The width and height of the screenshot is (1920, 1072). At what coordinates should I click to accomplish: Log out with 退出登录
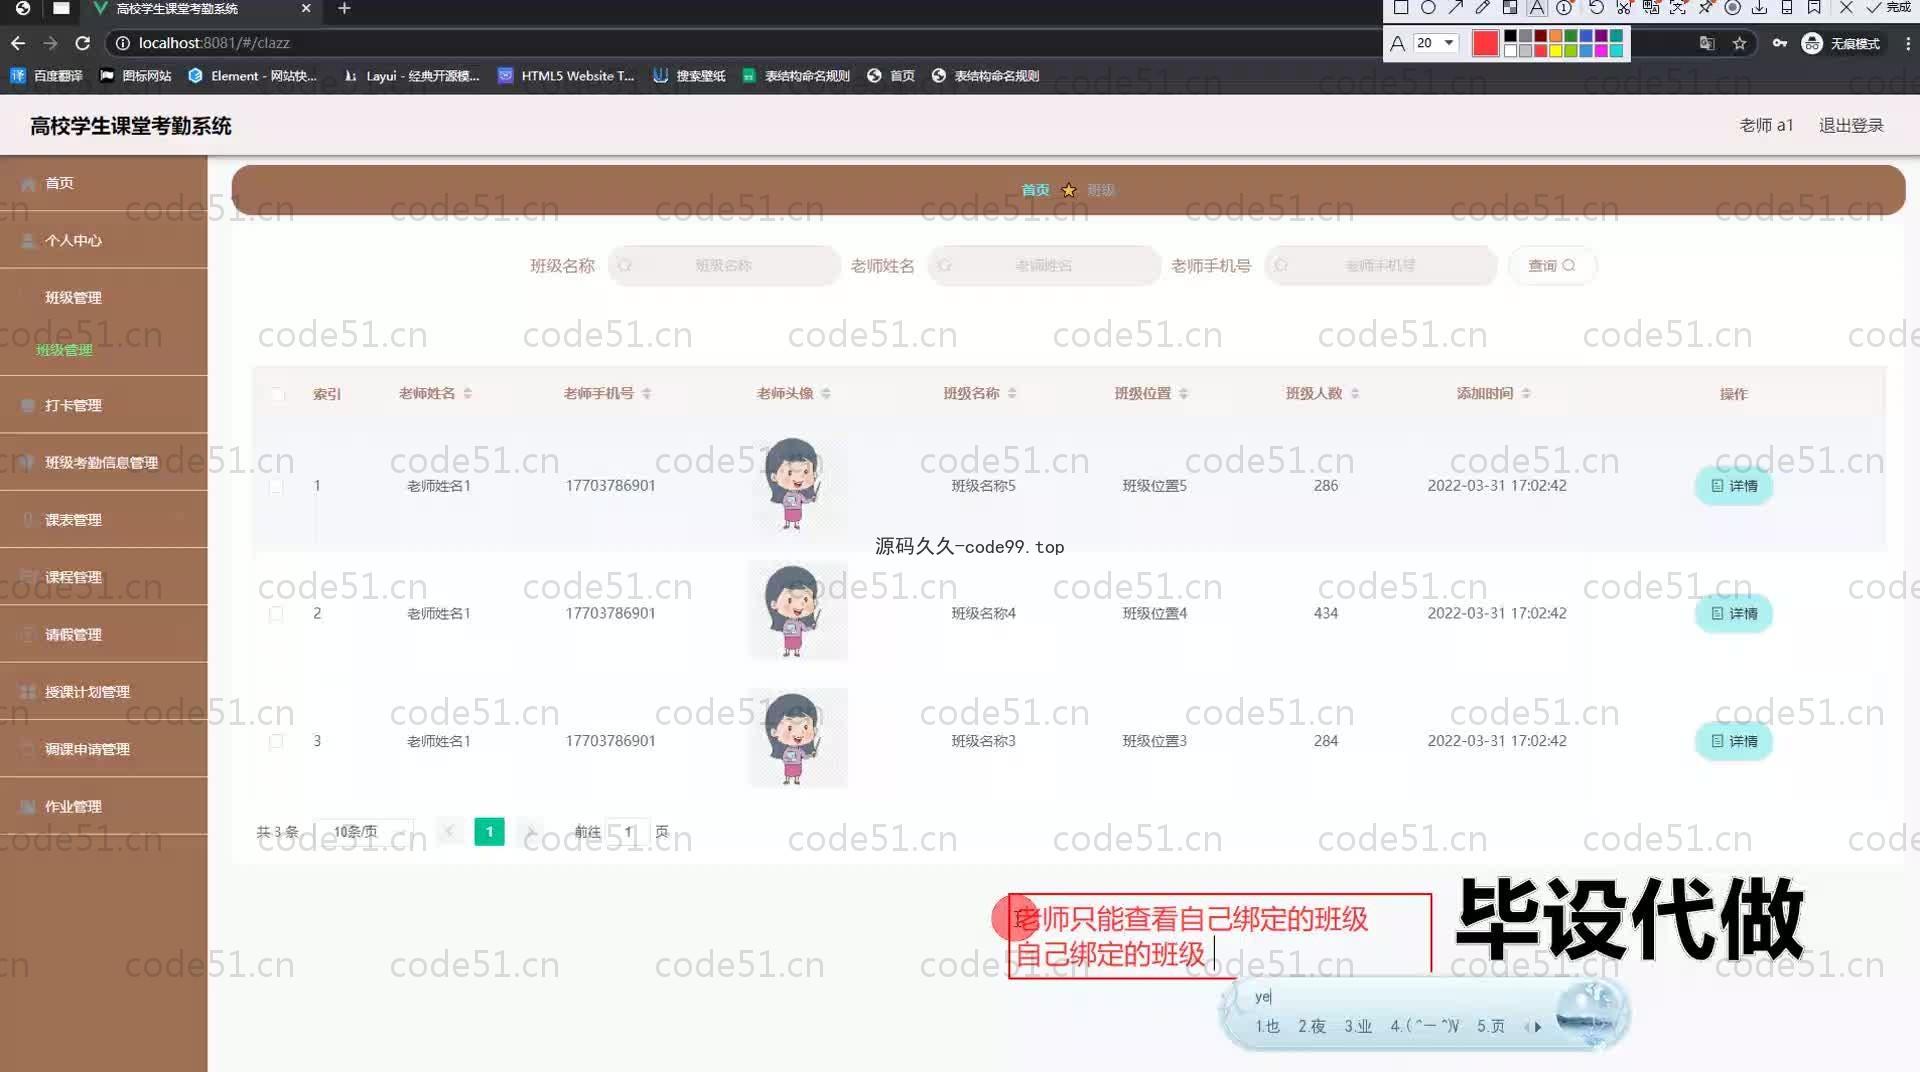click(1851, 125)
